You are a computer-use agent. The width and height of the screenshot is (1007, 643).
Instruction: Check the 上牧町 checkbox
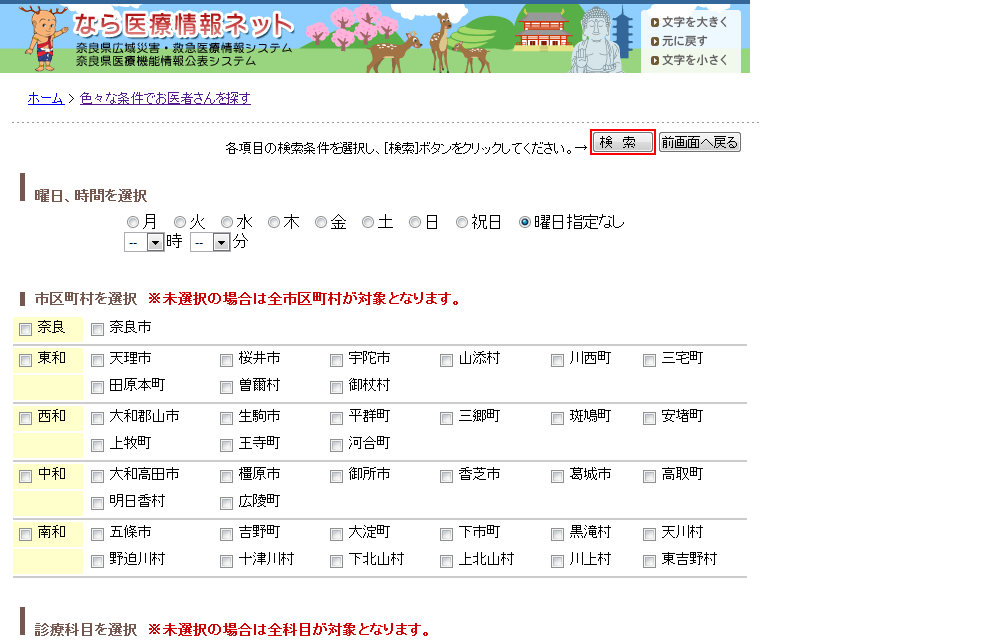[98, 445]
